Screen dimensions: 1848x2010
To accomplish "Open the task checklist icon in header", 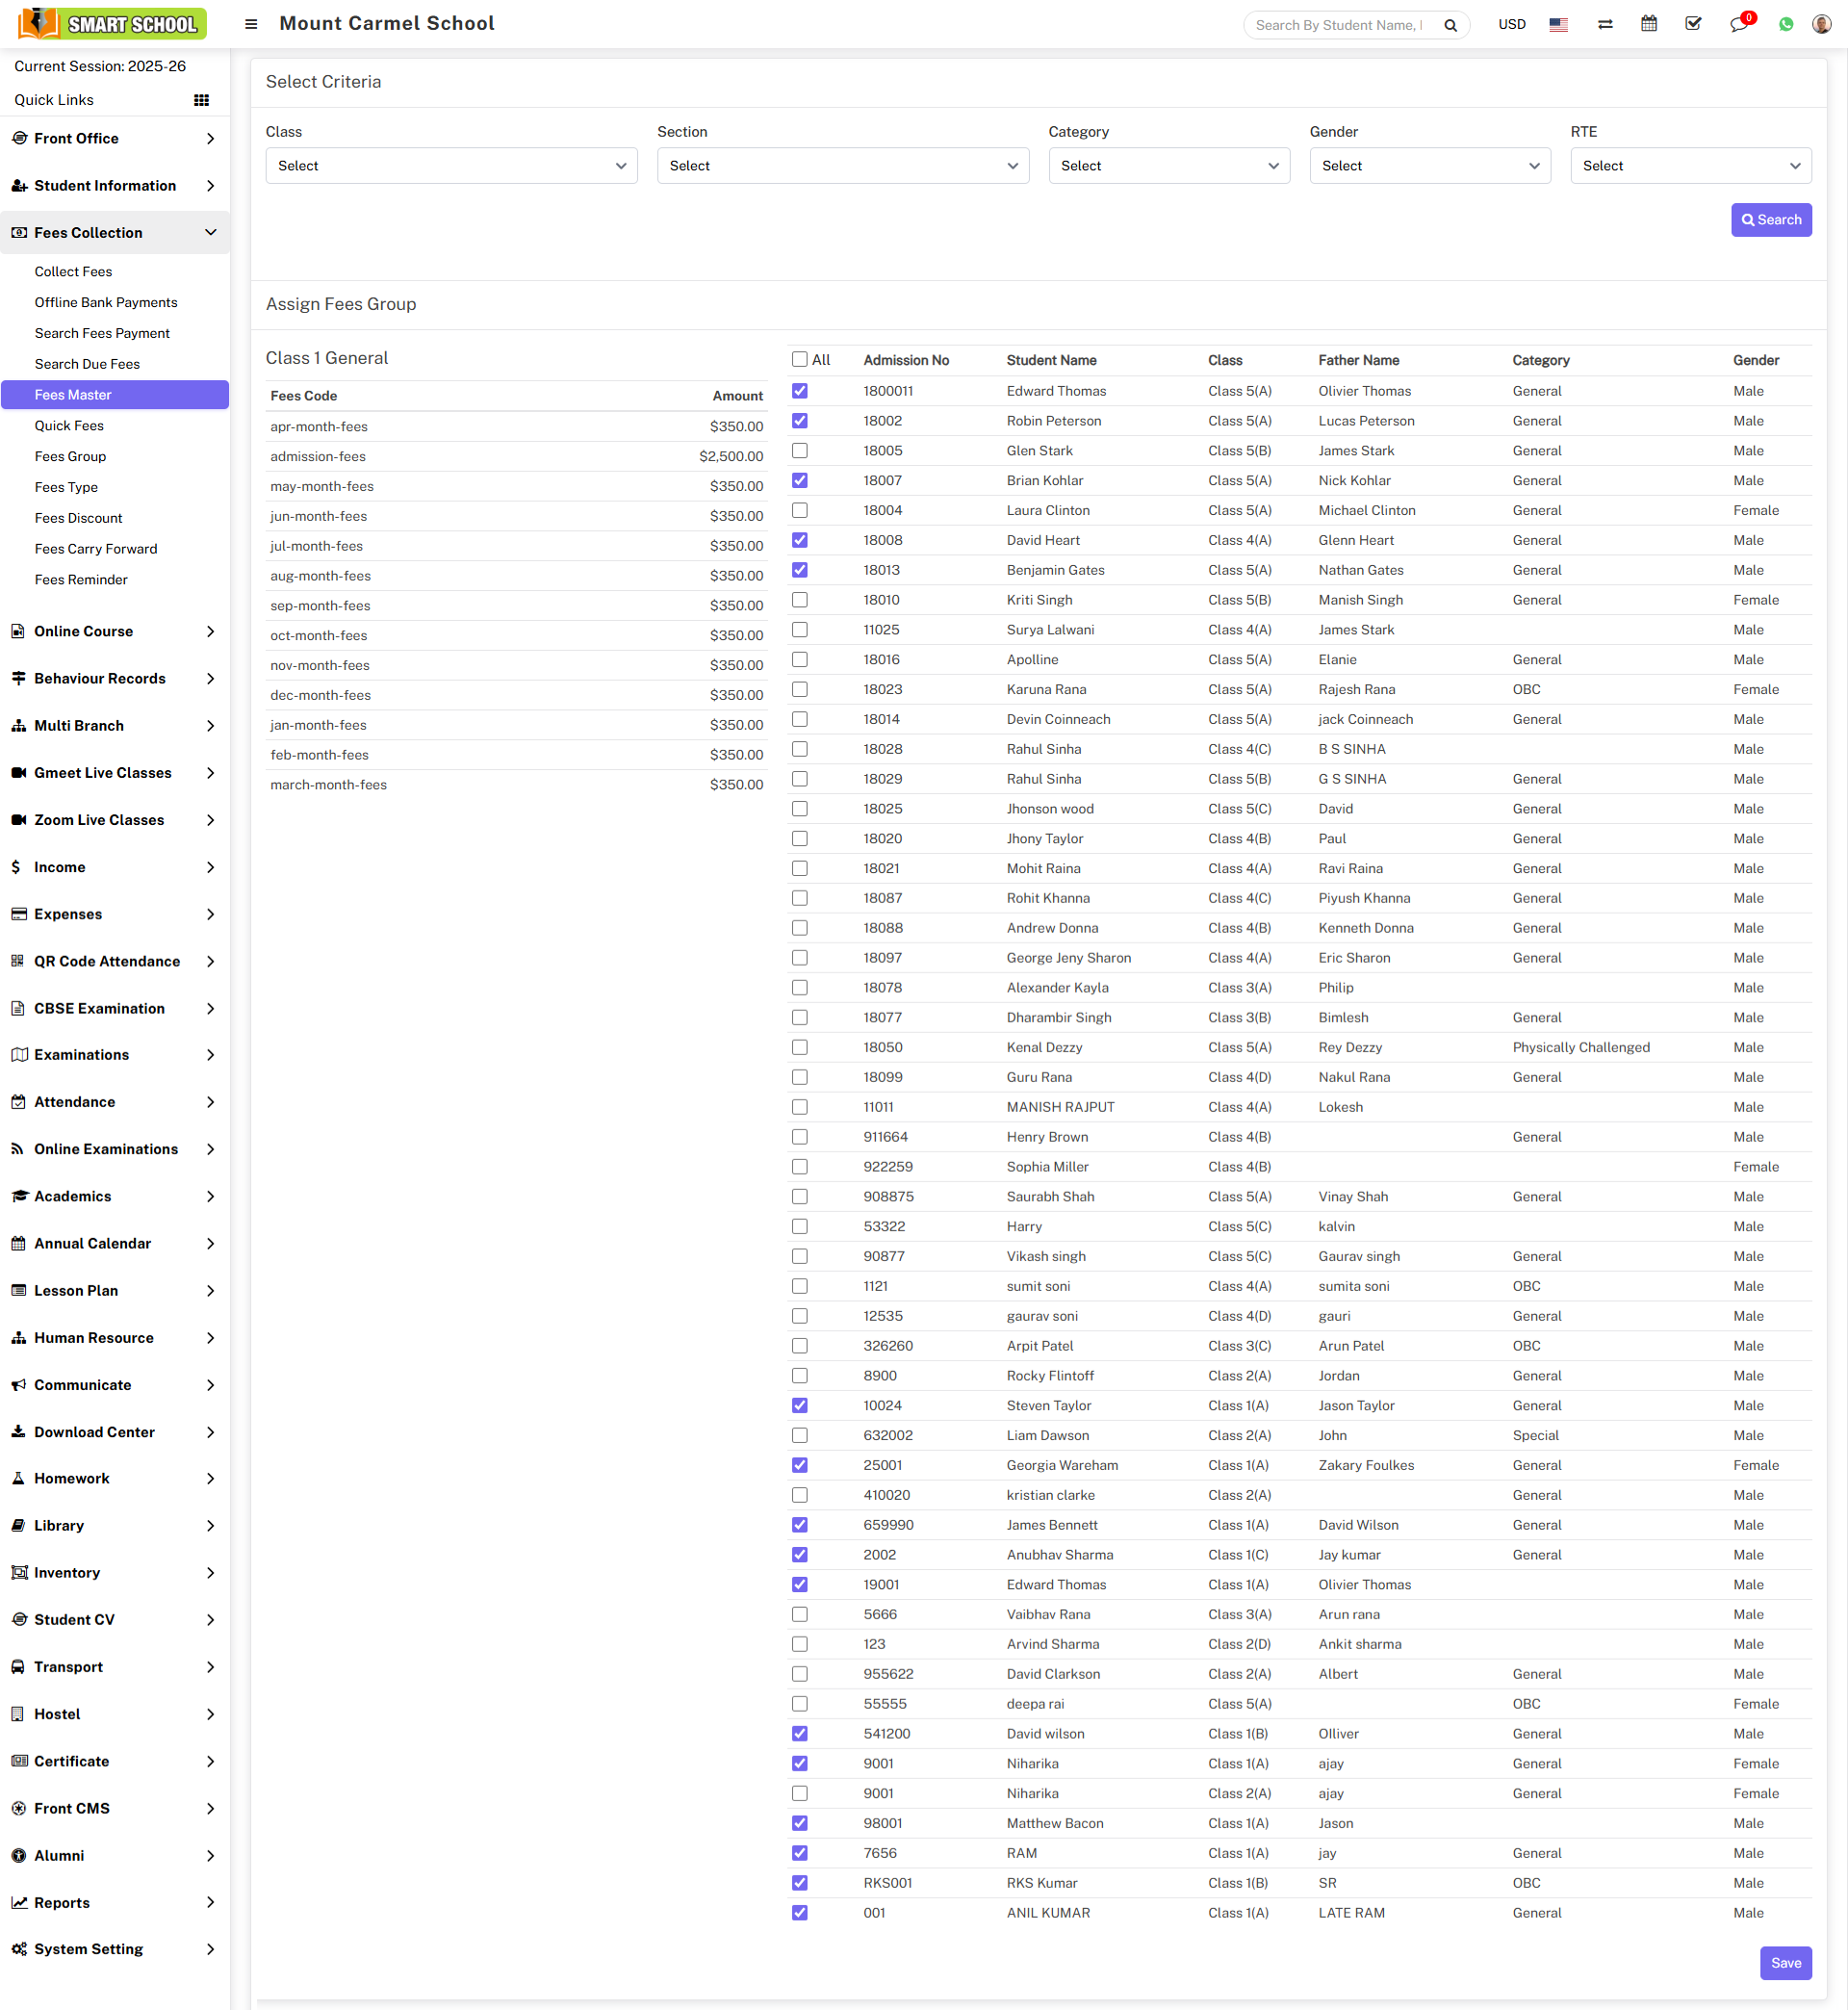I will (1693, 23).
